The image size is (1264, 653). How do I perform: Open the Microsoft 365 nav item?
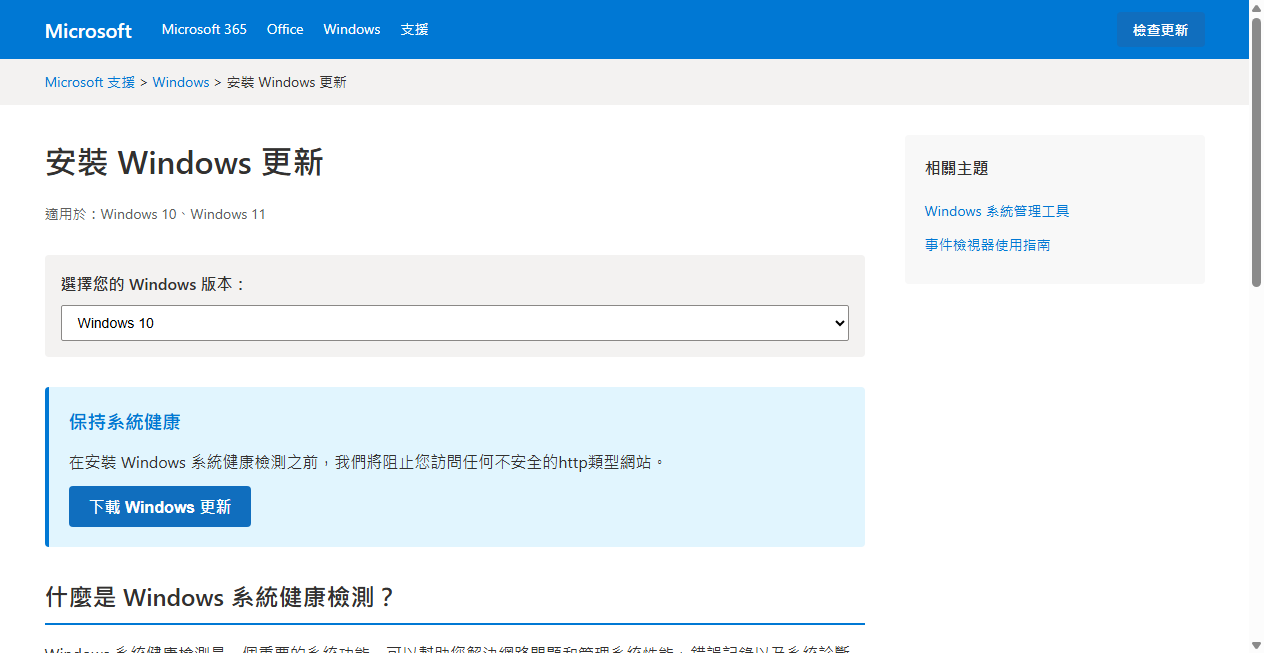click(204, 29)
